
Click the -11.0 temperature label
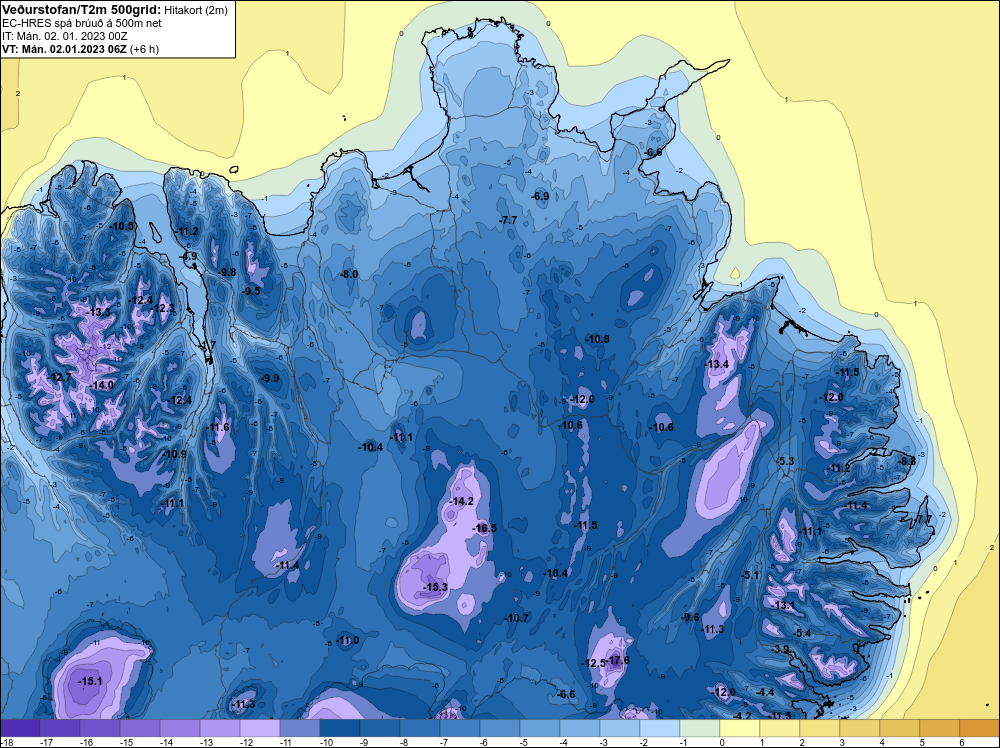tap(348, 640)
